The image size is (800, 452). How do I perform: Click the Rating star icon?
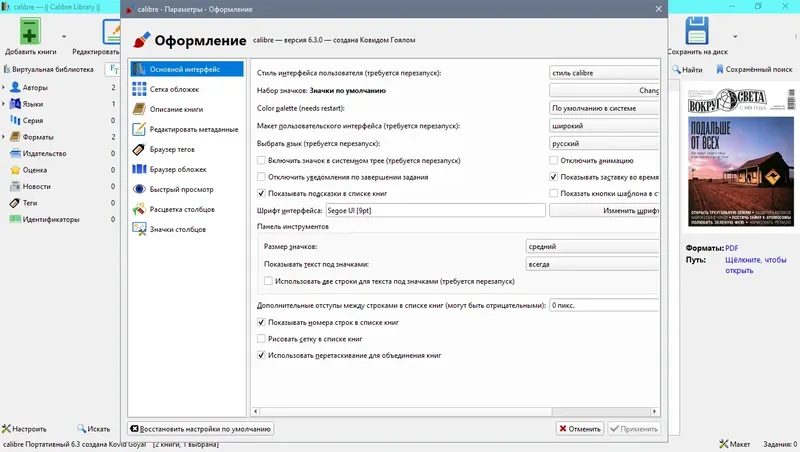coord(15,170)
